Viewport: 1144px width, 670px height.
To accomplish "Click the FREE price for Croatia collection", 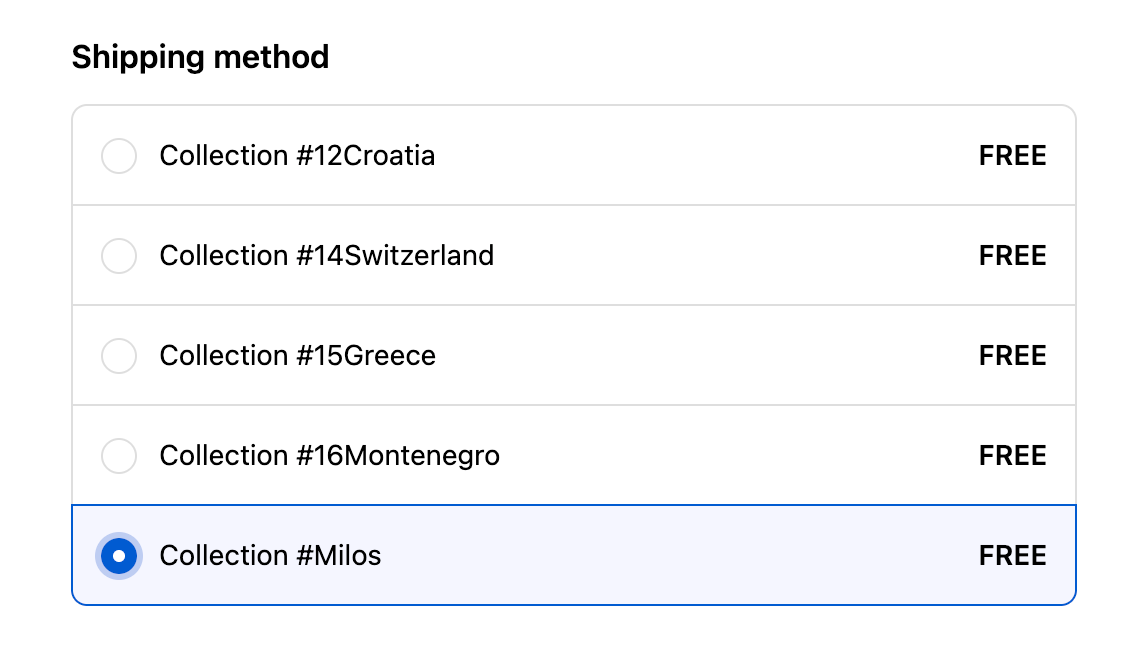I will tap(1012, 156).
